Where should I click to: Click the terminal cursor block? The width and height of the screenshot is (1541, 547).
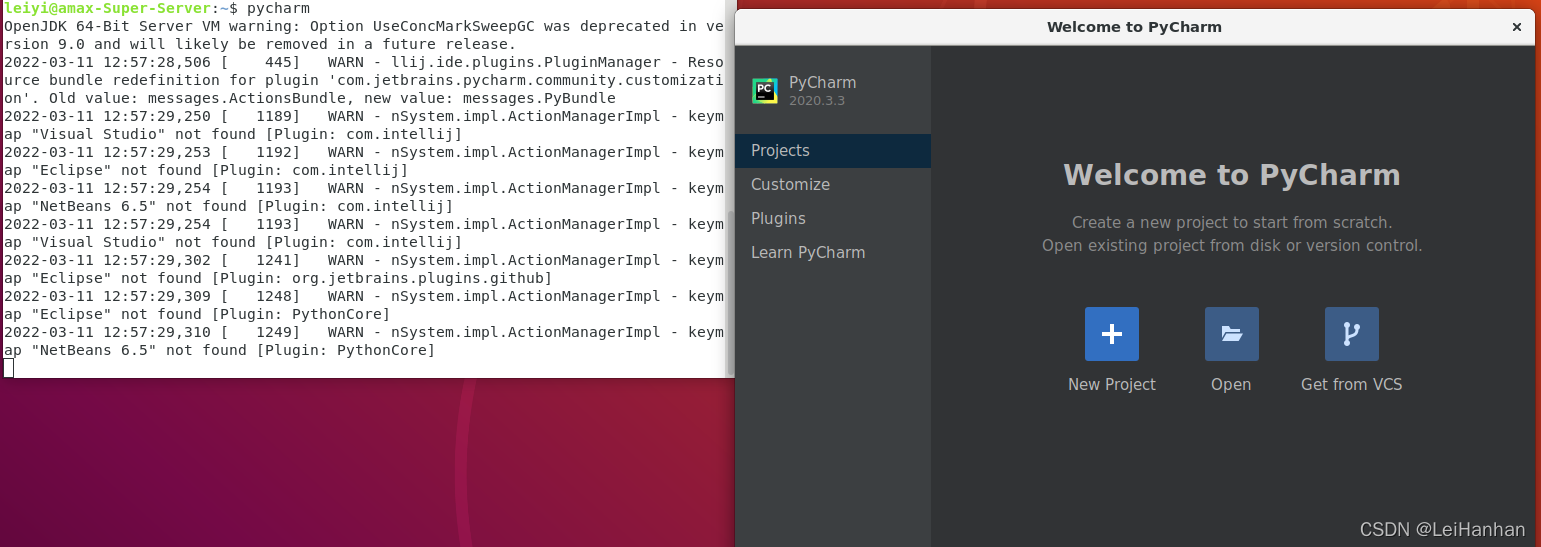coord(8,368)
